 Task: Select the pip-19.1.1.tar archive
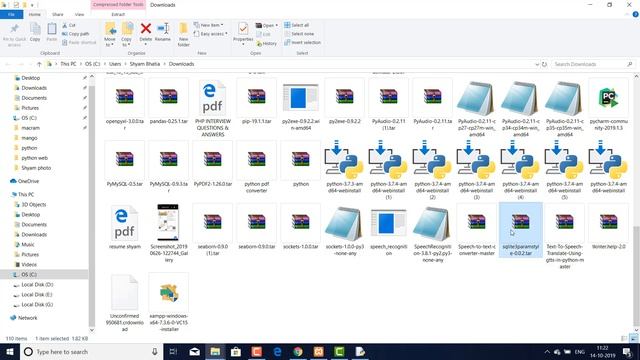(257, 102)
